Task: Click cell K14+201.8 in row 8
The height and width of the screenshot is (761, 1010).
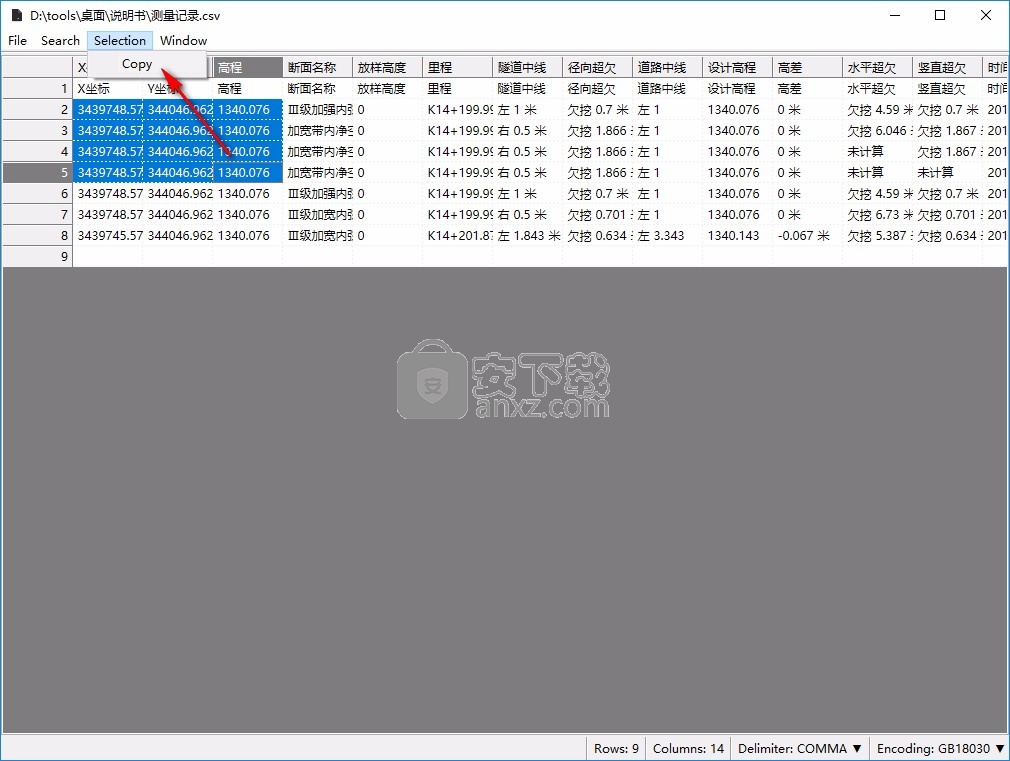Action: [457, 235]
